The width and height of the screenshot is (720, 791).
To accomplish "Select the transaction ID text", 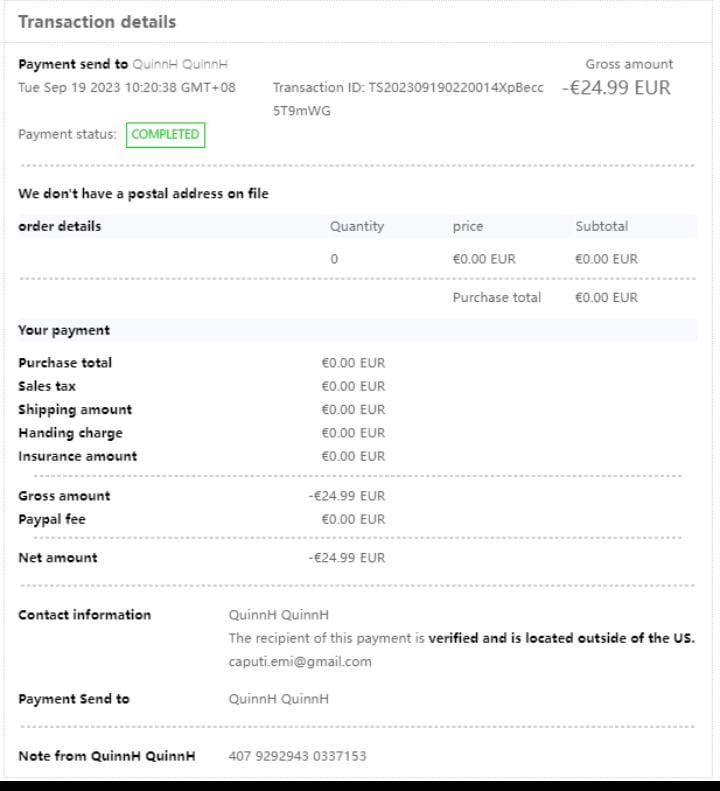I will point(408,88).
